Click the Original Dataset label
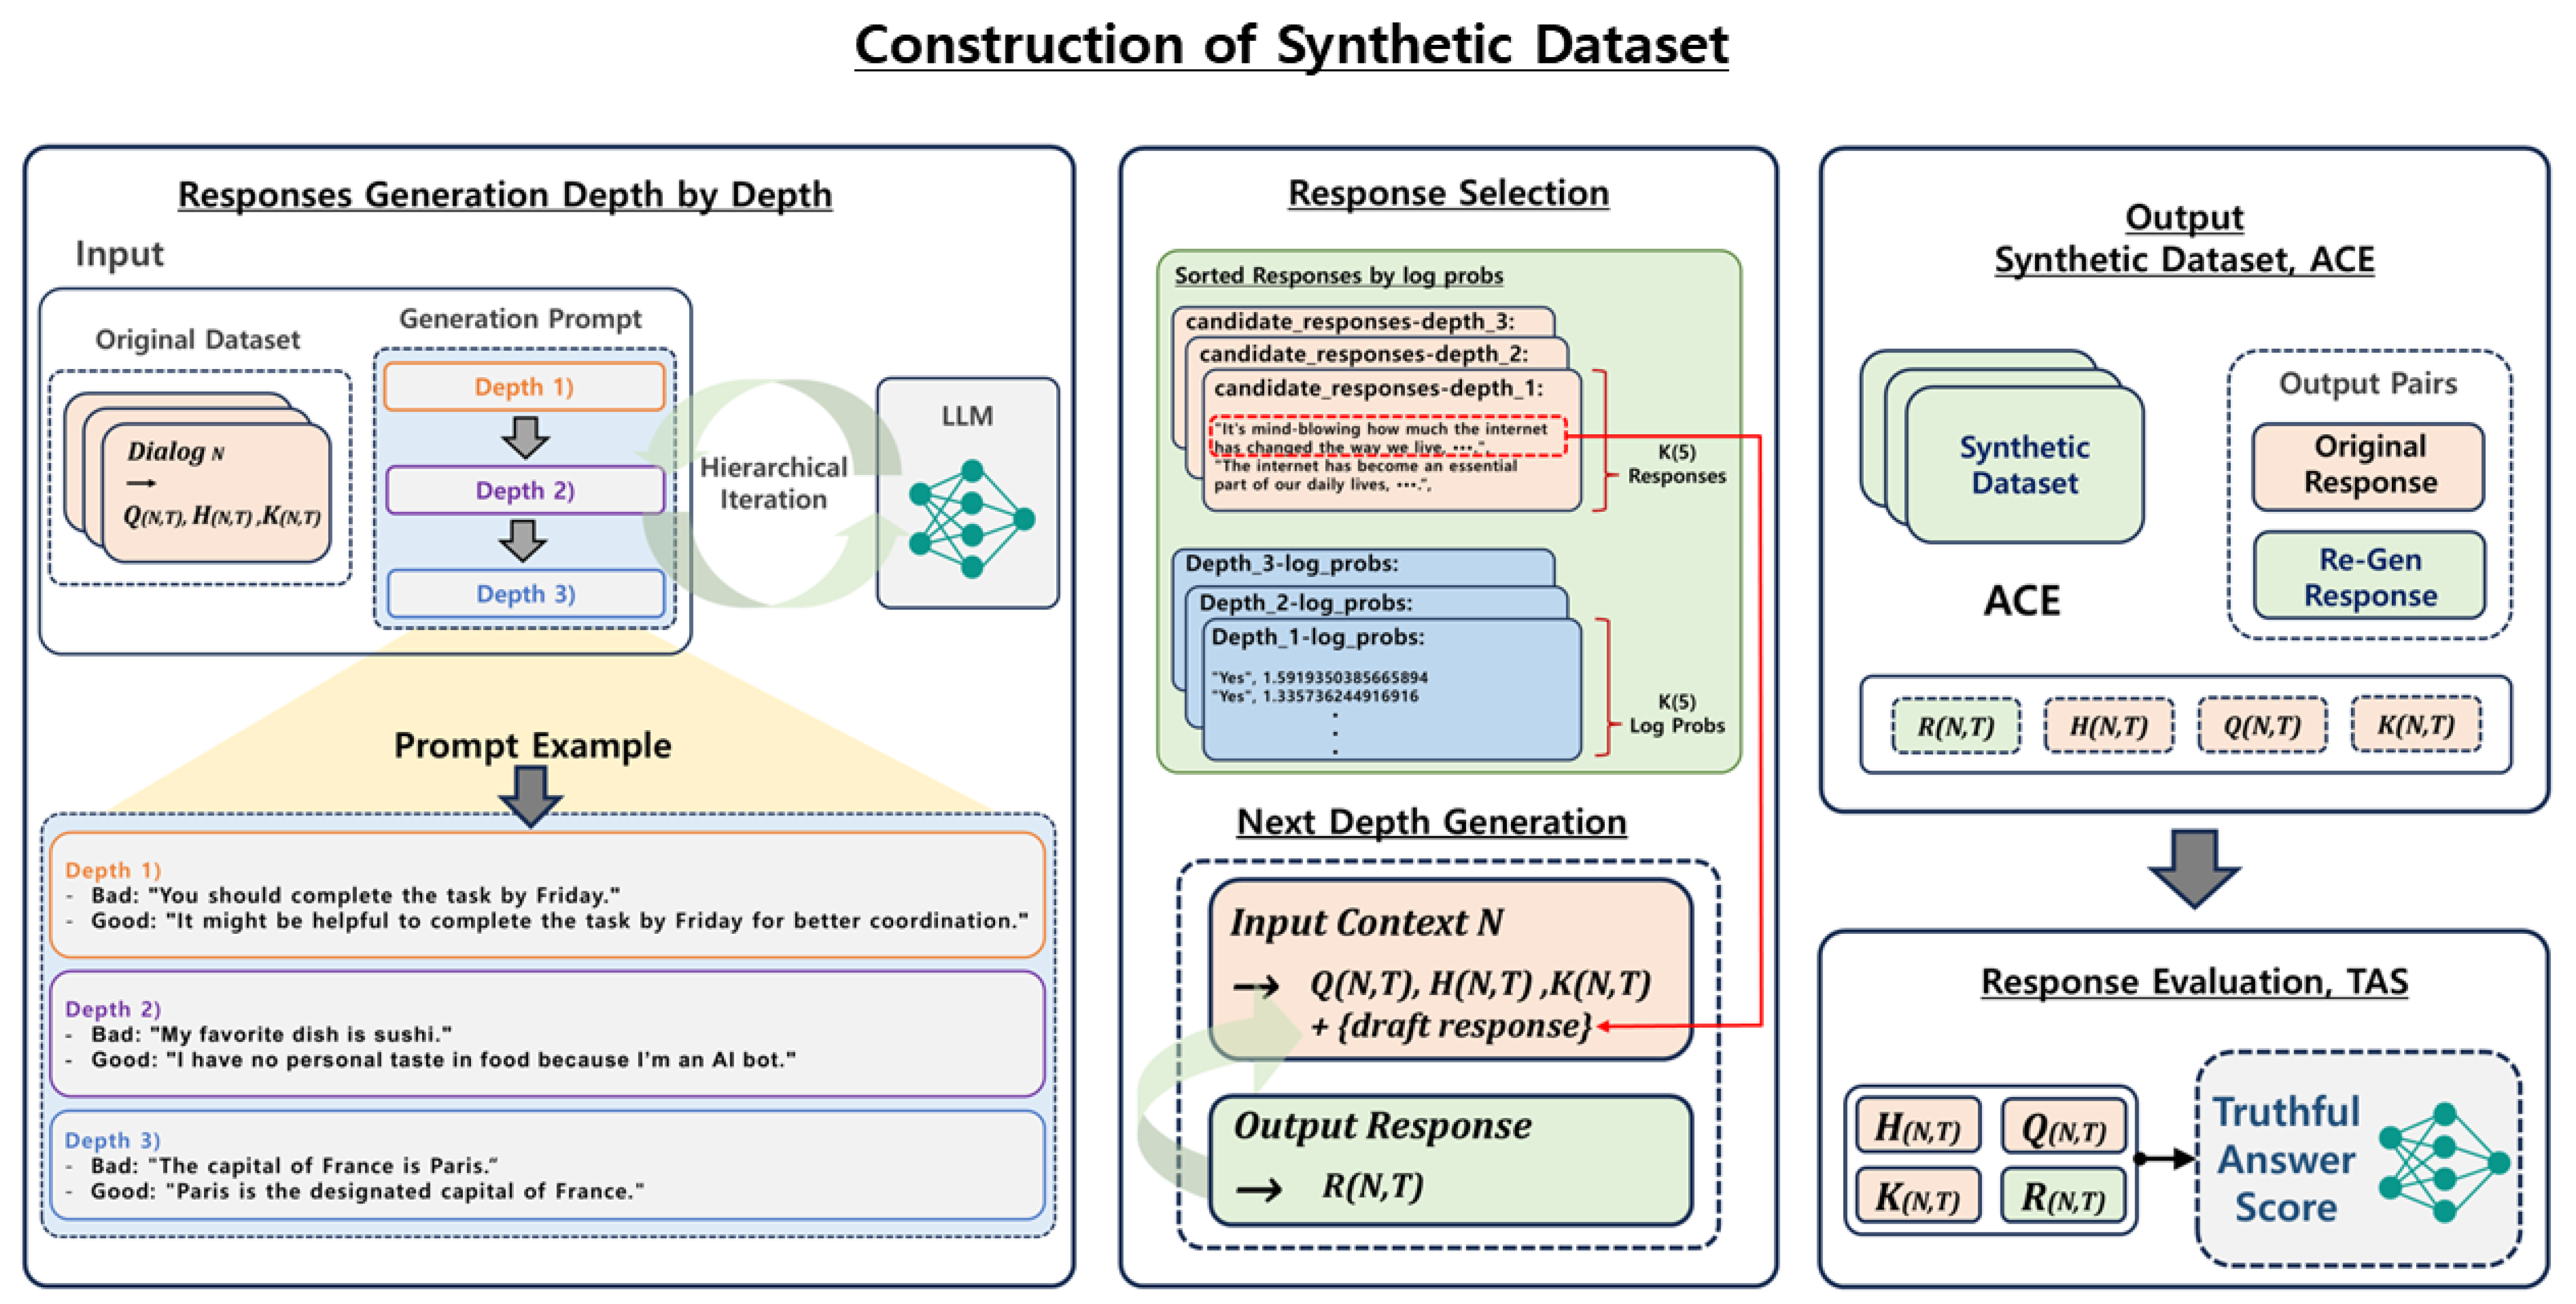Viewport: 2576px width, 1304px height. point(197,339)
